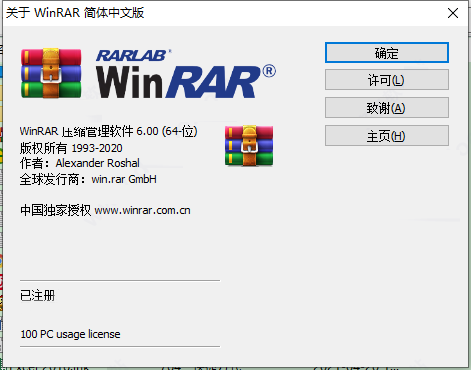
Task: Click the 已注册 registered status text
Action: [37, 295]
